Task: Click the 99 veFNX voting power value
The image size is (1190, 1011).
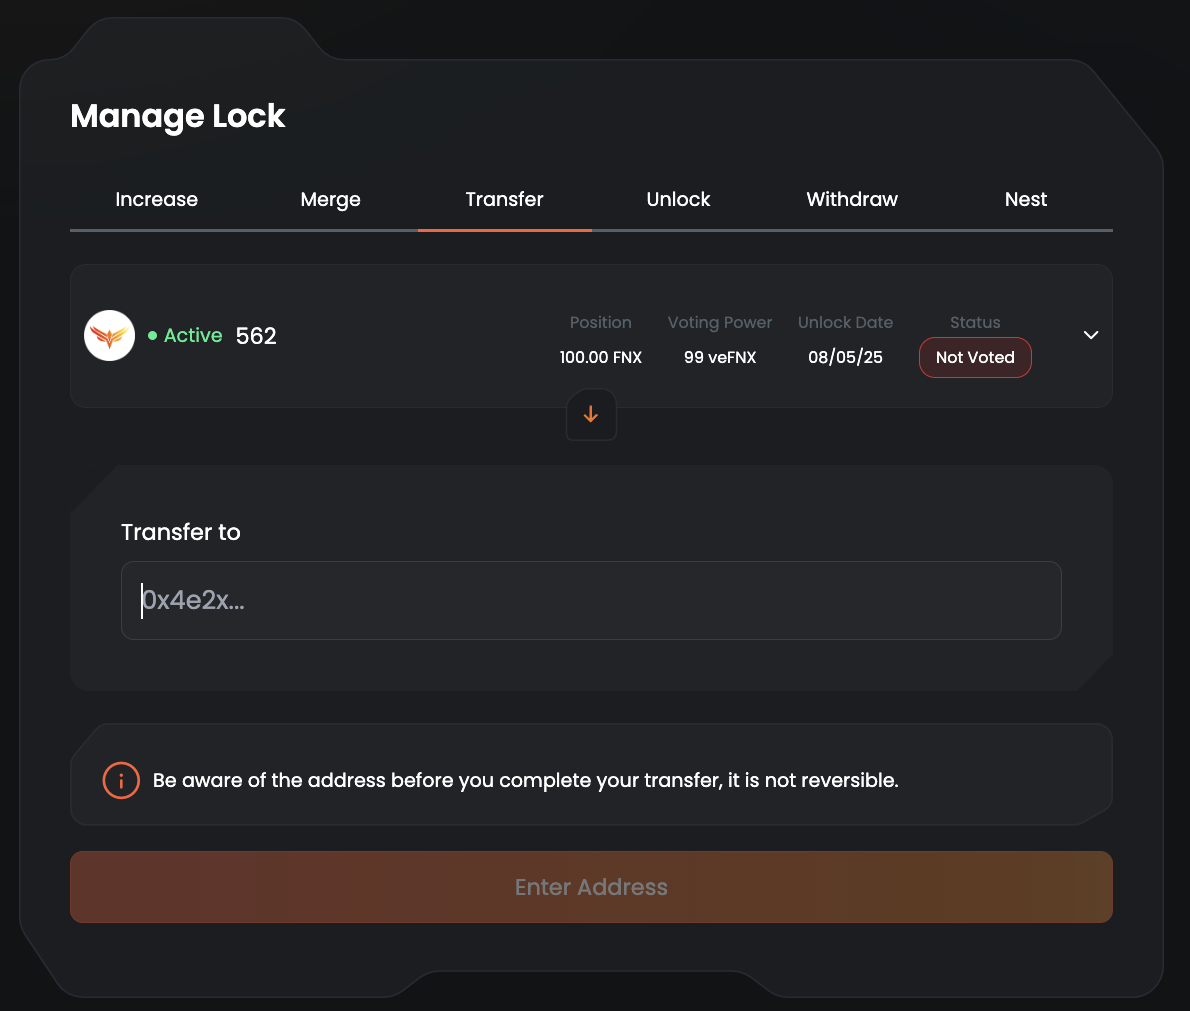Action: tap(720, 357)
